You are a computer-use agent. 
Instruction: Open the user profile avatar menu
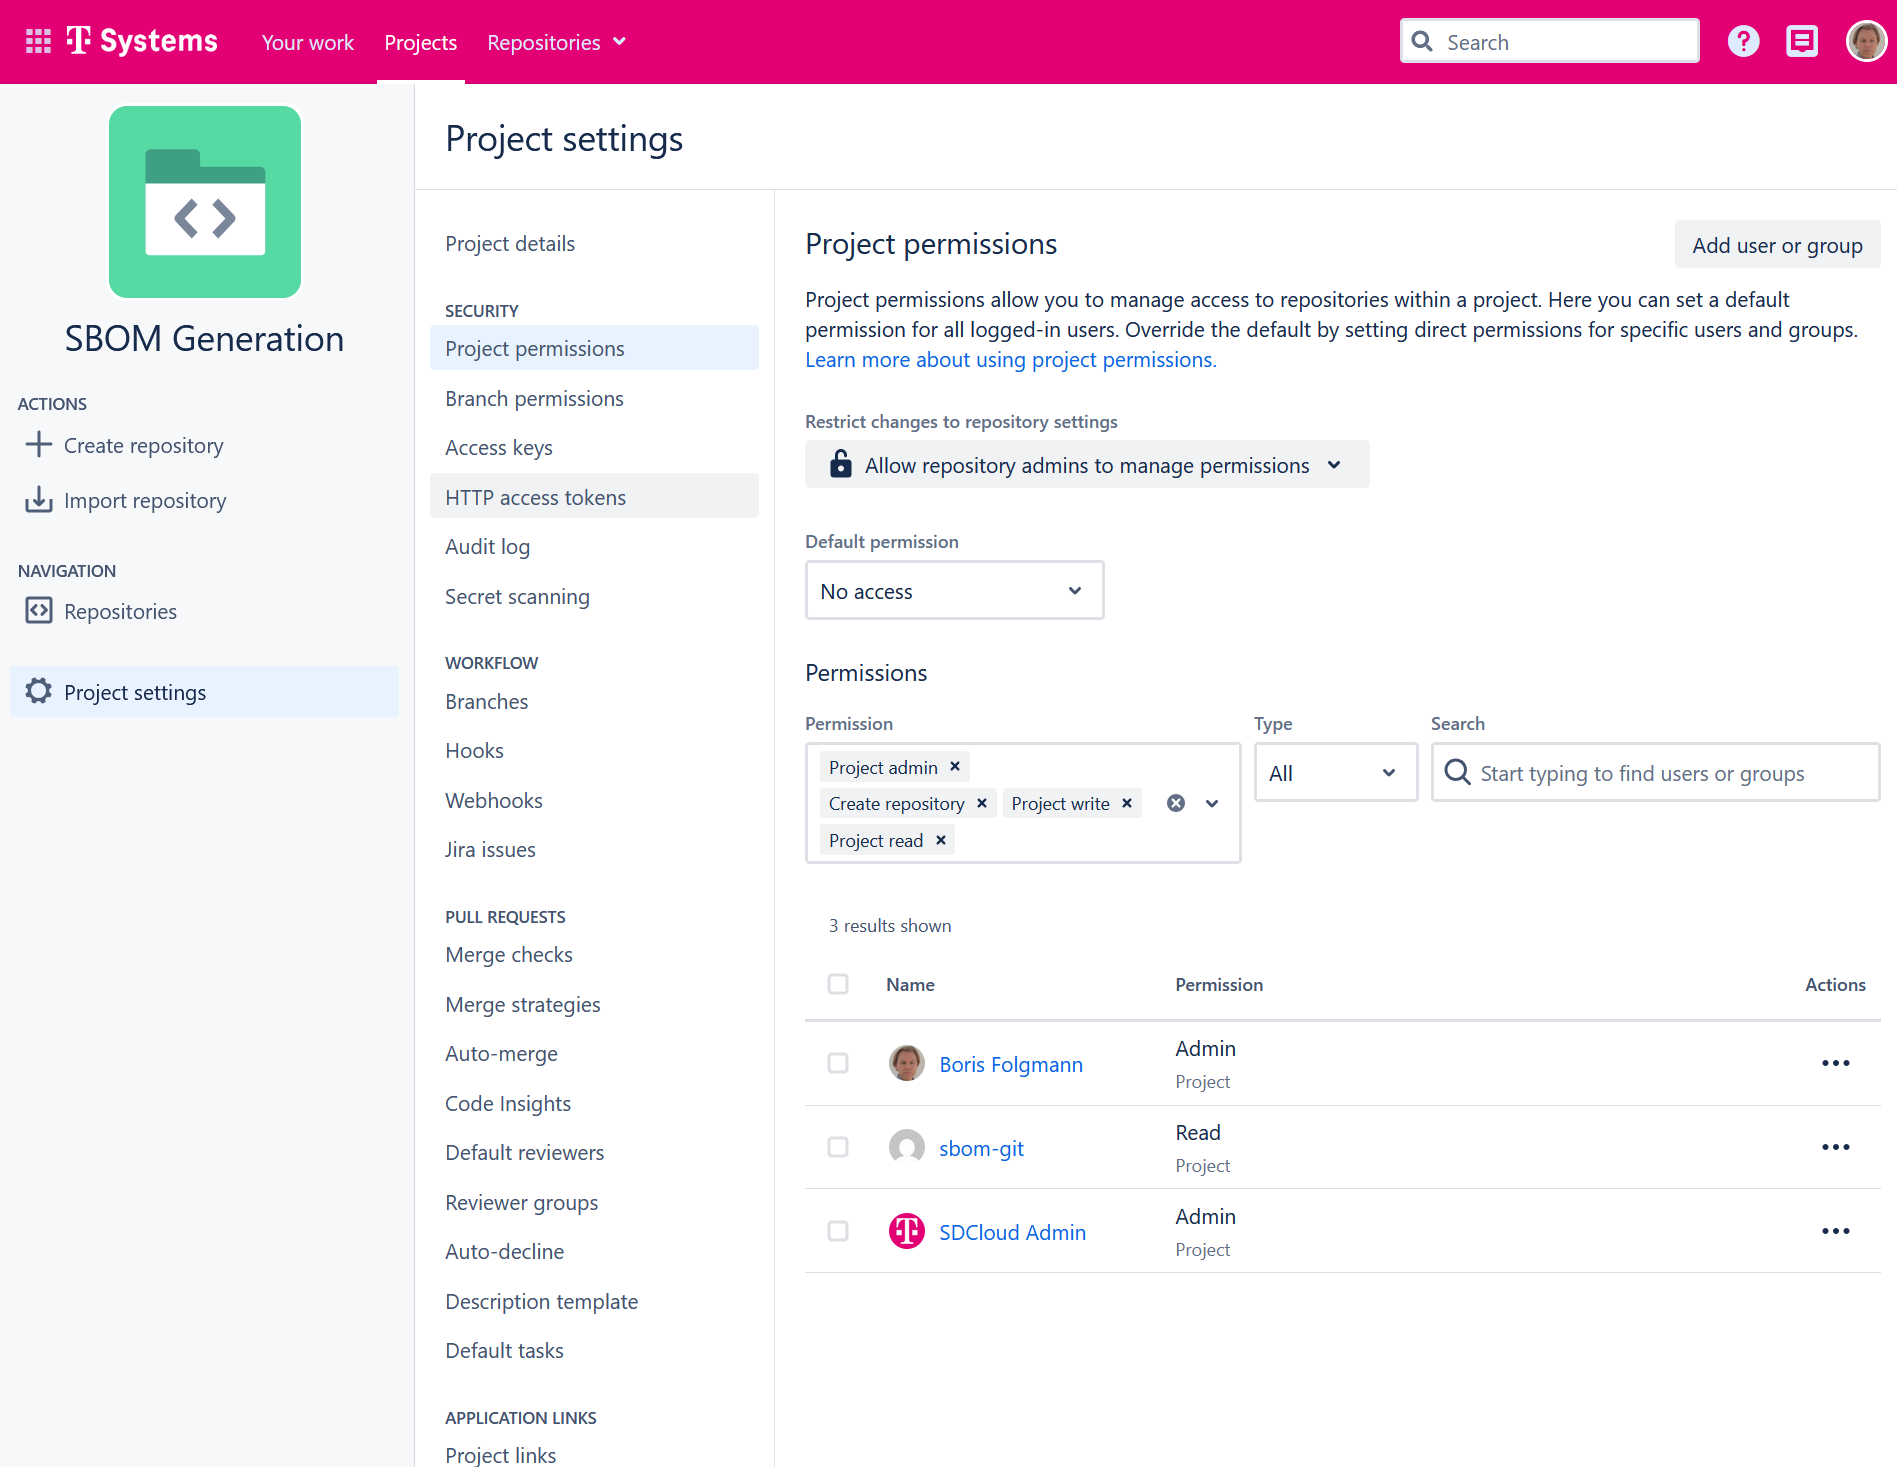click(1865, 42)
